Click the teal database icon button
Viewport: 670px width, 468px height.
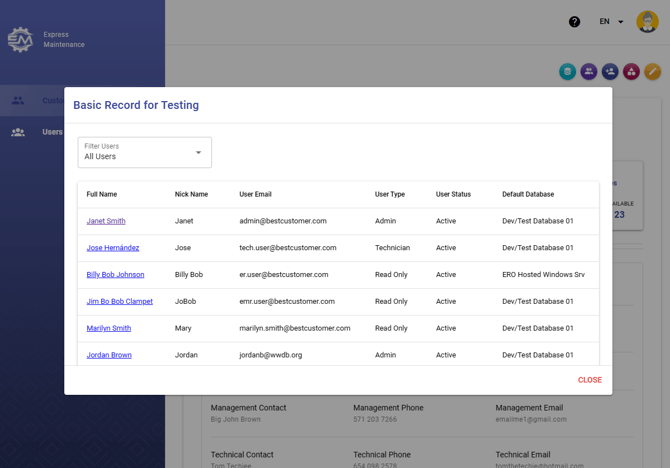pyautogui.click(x=567, y=72)
